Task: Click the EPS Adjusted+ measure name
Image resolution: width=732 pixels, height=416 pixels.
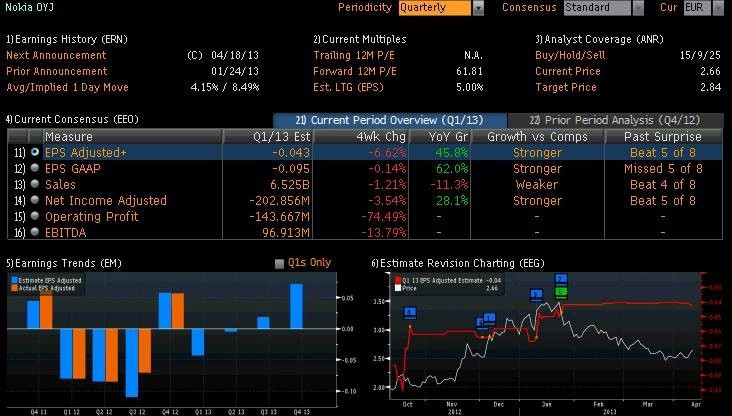Action: tap(85, 153)
